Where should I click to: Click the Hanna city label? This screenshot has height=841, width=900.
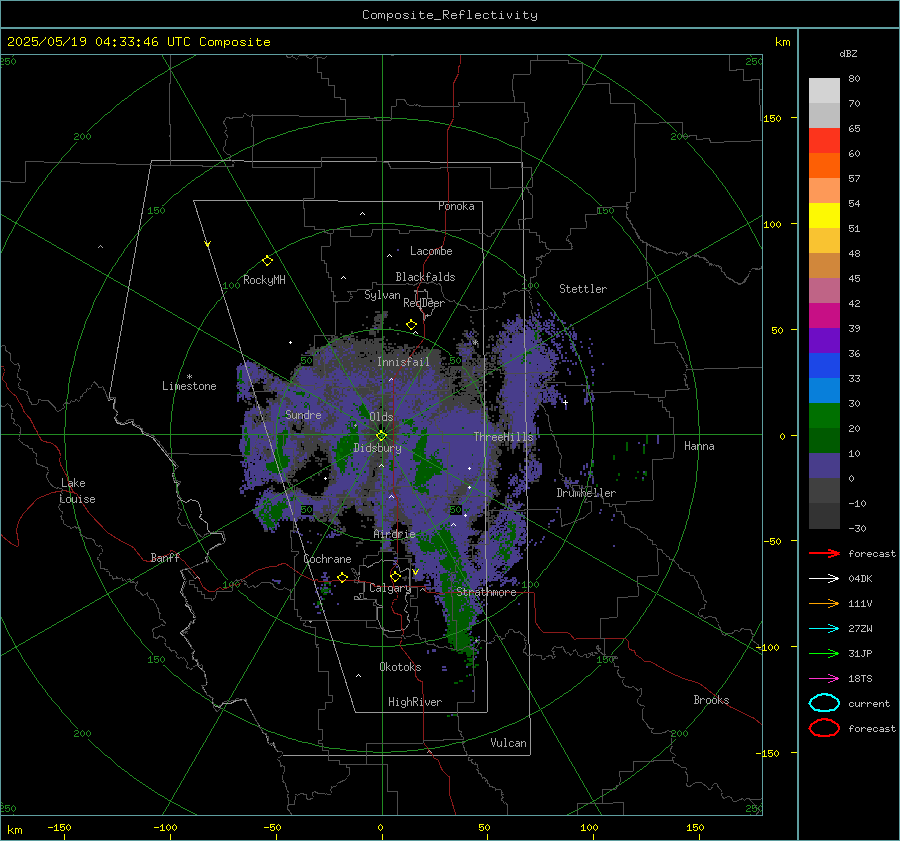coord(699,446)
